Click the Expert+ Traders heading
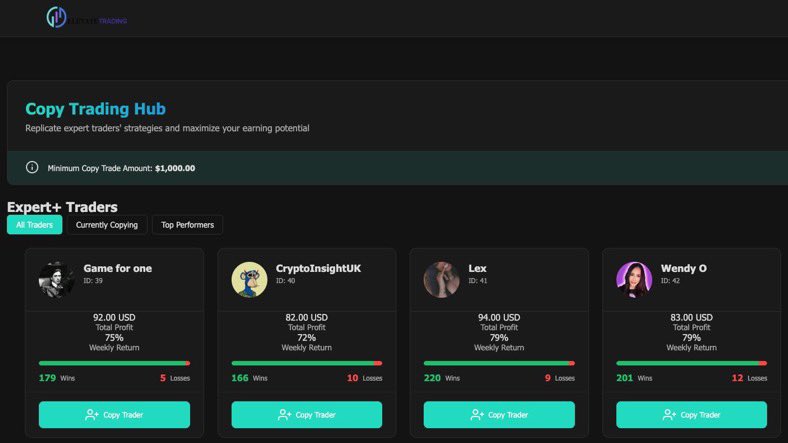Image resolution: width=788 pixels, height=443 pixels. (62, 207)
